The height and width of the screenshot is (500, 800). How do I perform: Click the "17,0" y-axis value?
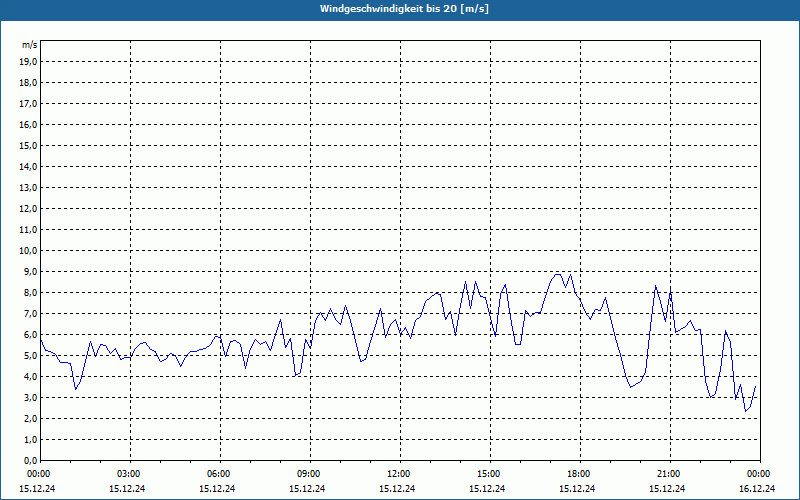pyautogui.click(x=28, y=104)
